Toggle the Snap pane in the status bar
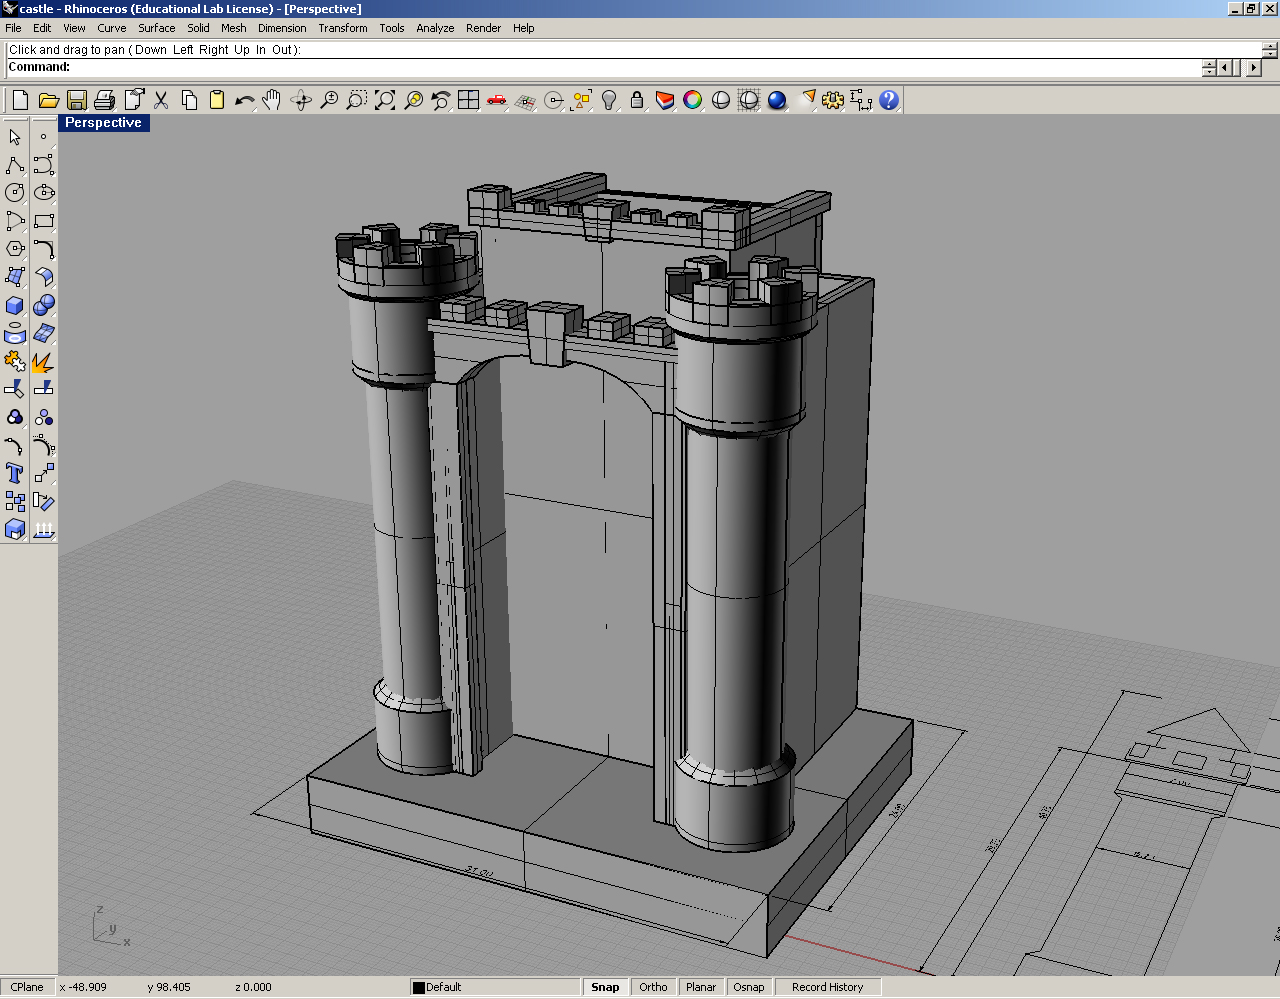This screenshot has width=1280, height=999. tap(605, 987)
